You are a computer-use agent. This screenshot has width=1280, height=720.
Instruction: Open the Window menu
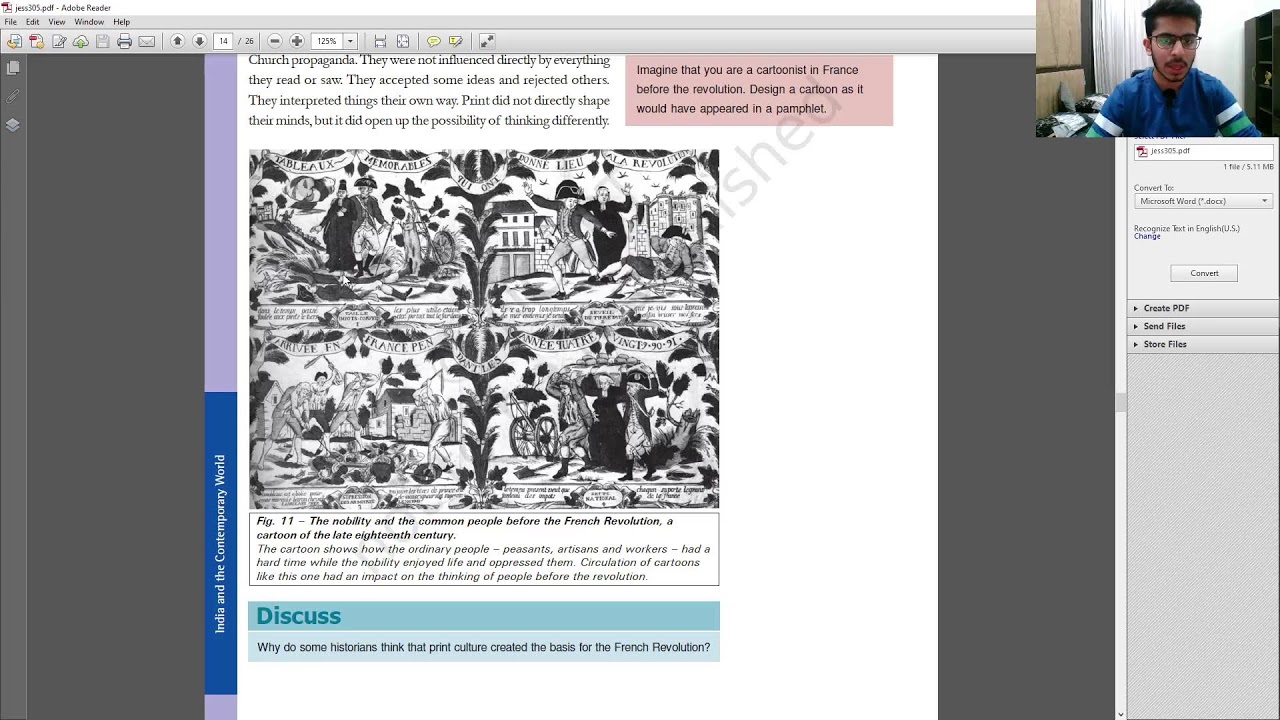pos(89,22)
